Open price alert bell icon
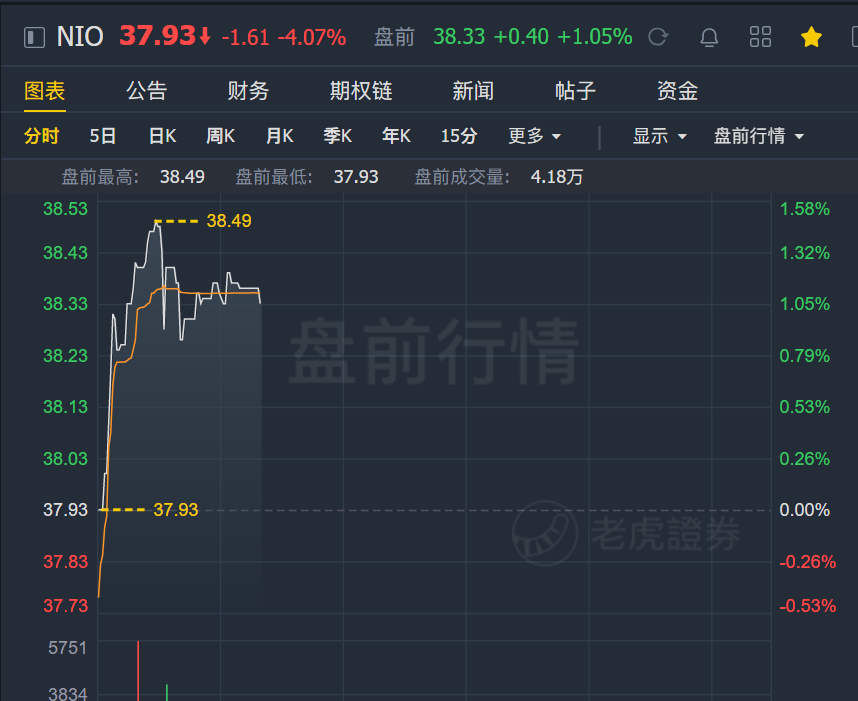 tap(709, 37)
